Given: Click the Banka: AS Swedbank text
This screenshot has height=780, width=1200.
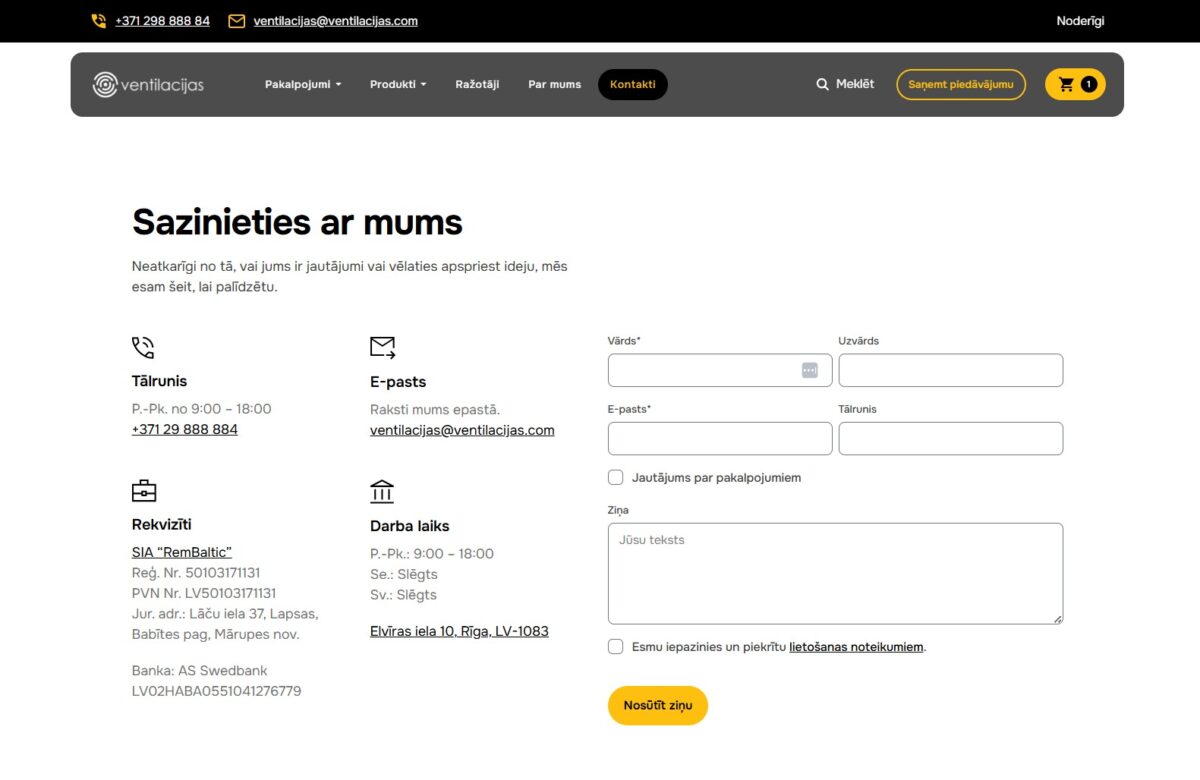Looking at the screenshot, I should [x=200, y=671].
